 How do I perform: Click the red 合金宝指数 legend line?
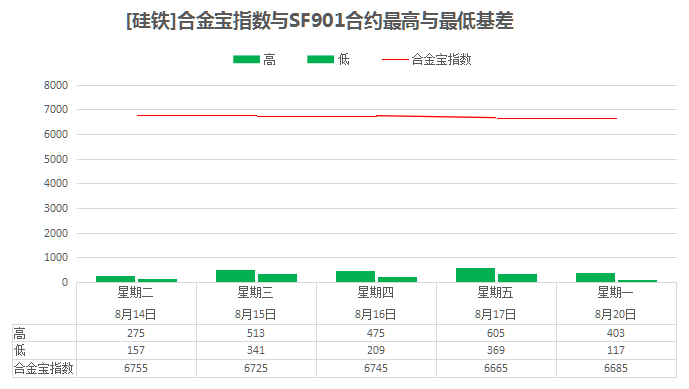(x=395, y=59)
